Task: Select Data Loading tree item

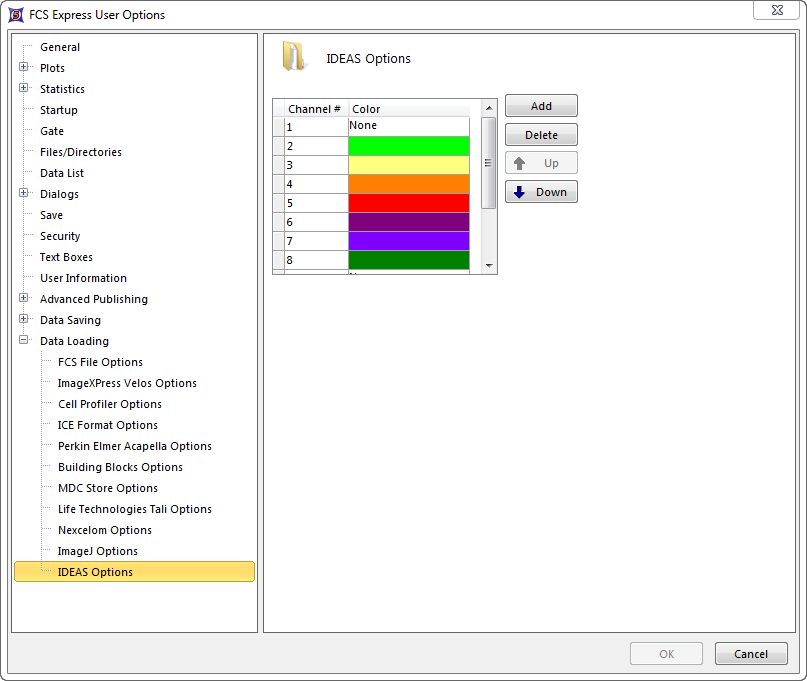Action: [75, 341]
